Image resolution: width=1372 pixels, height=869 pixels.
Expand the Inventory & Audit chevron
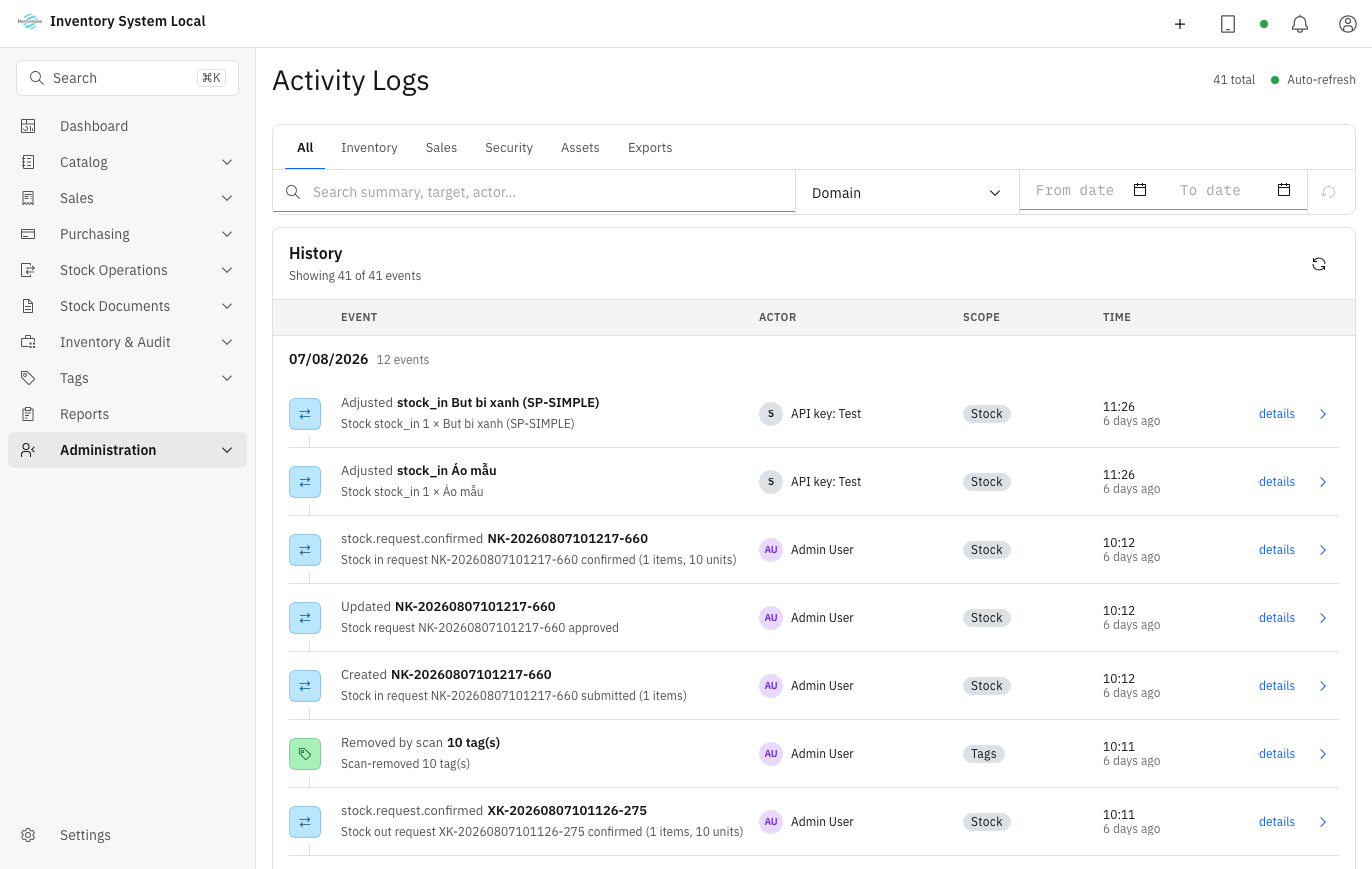[227, 342]
